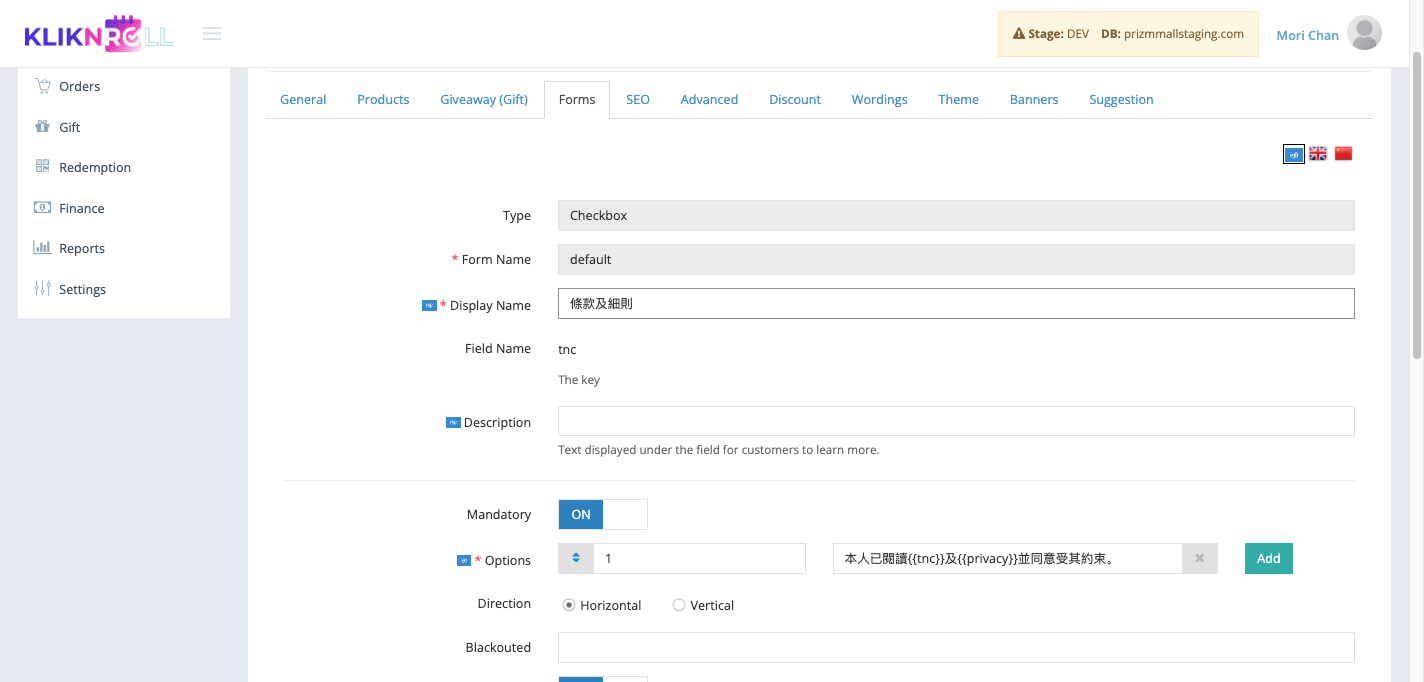Select Horizontal direction radio button
Image resolution: width=1424 pixels, height=682 pixels.
tap(569, 605)
